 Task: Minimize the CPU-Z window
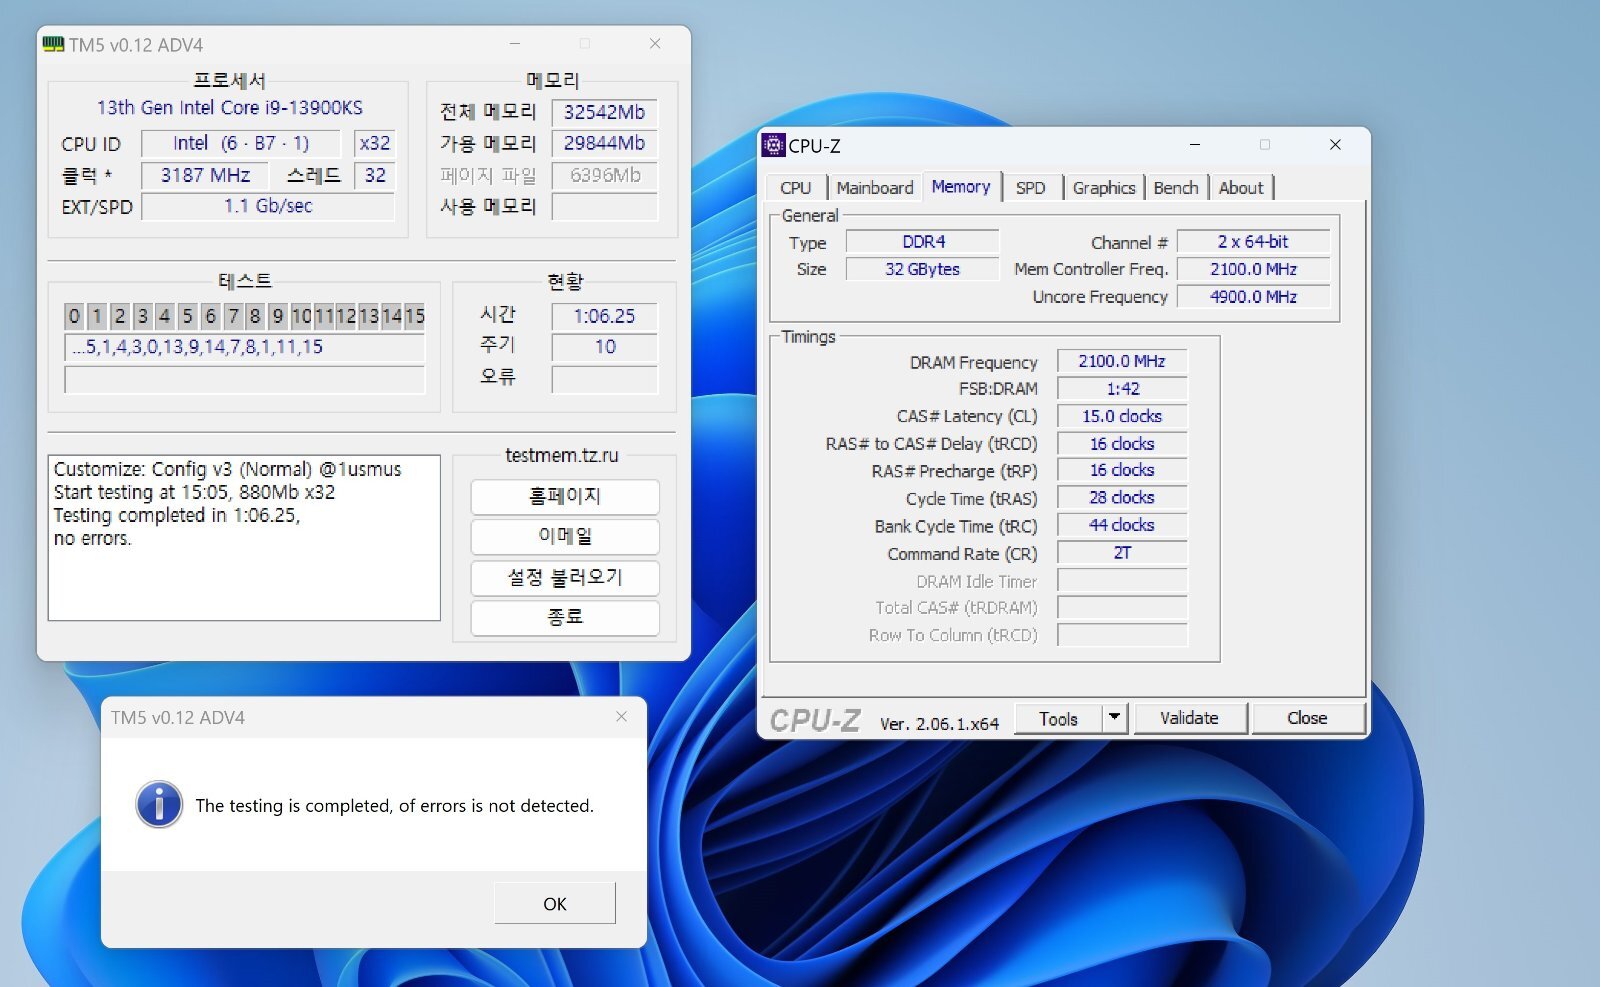[1195, 145]
